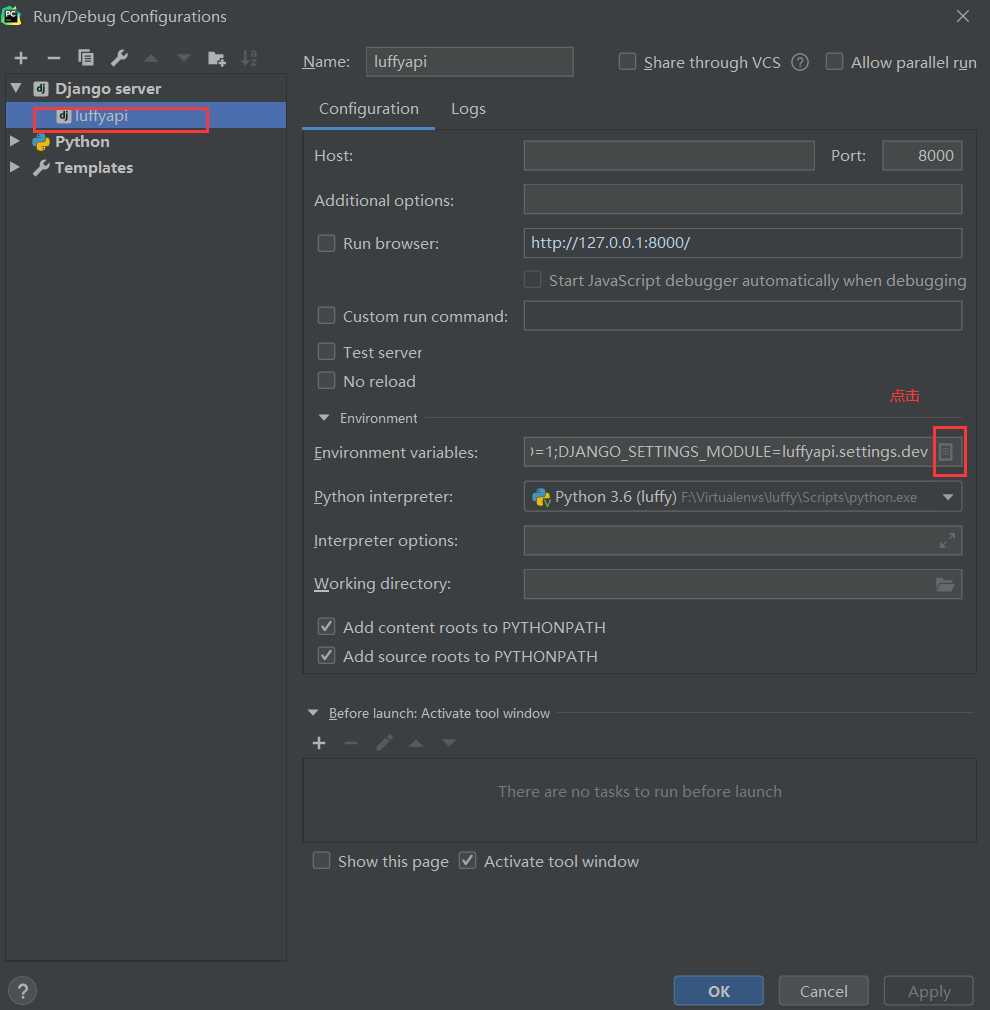This screenshot has width=990, height=1010.
Task: Click the Custom run command text field
Action: pyautogui.click(x=743, y=316)
